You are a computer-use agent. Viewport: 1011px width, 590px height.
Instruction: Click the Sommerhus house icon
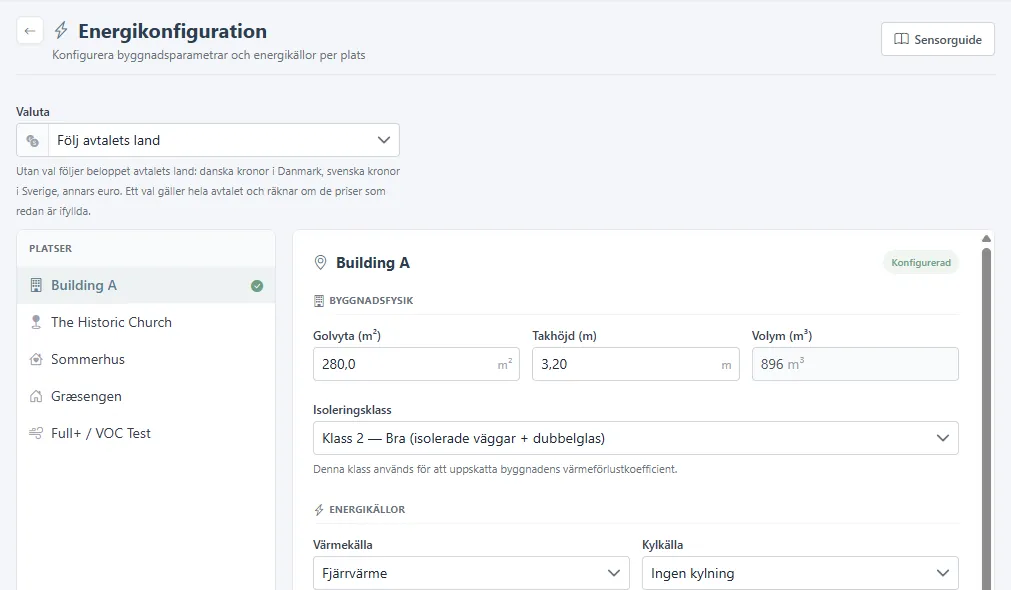36,360
